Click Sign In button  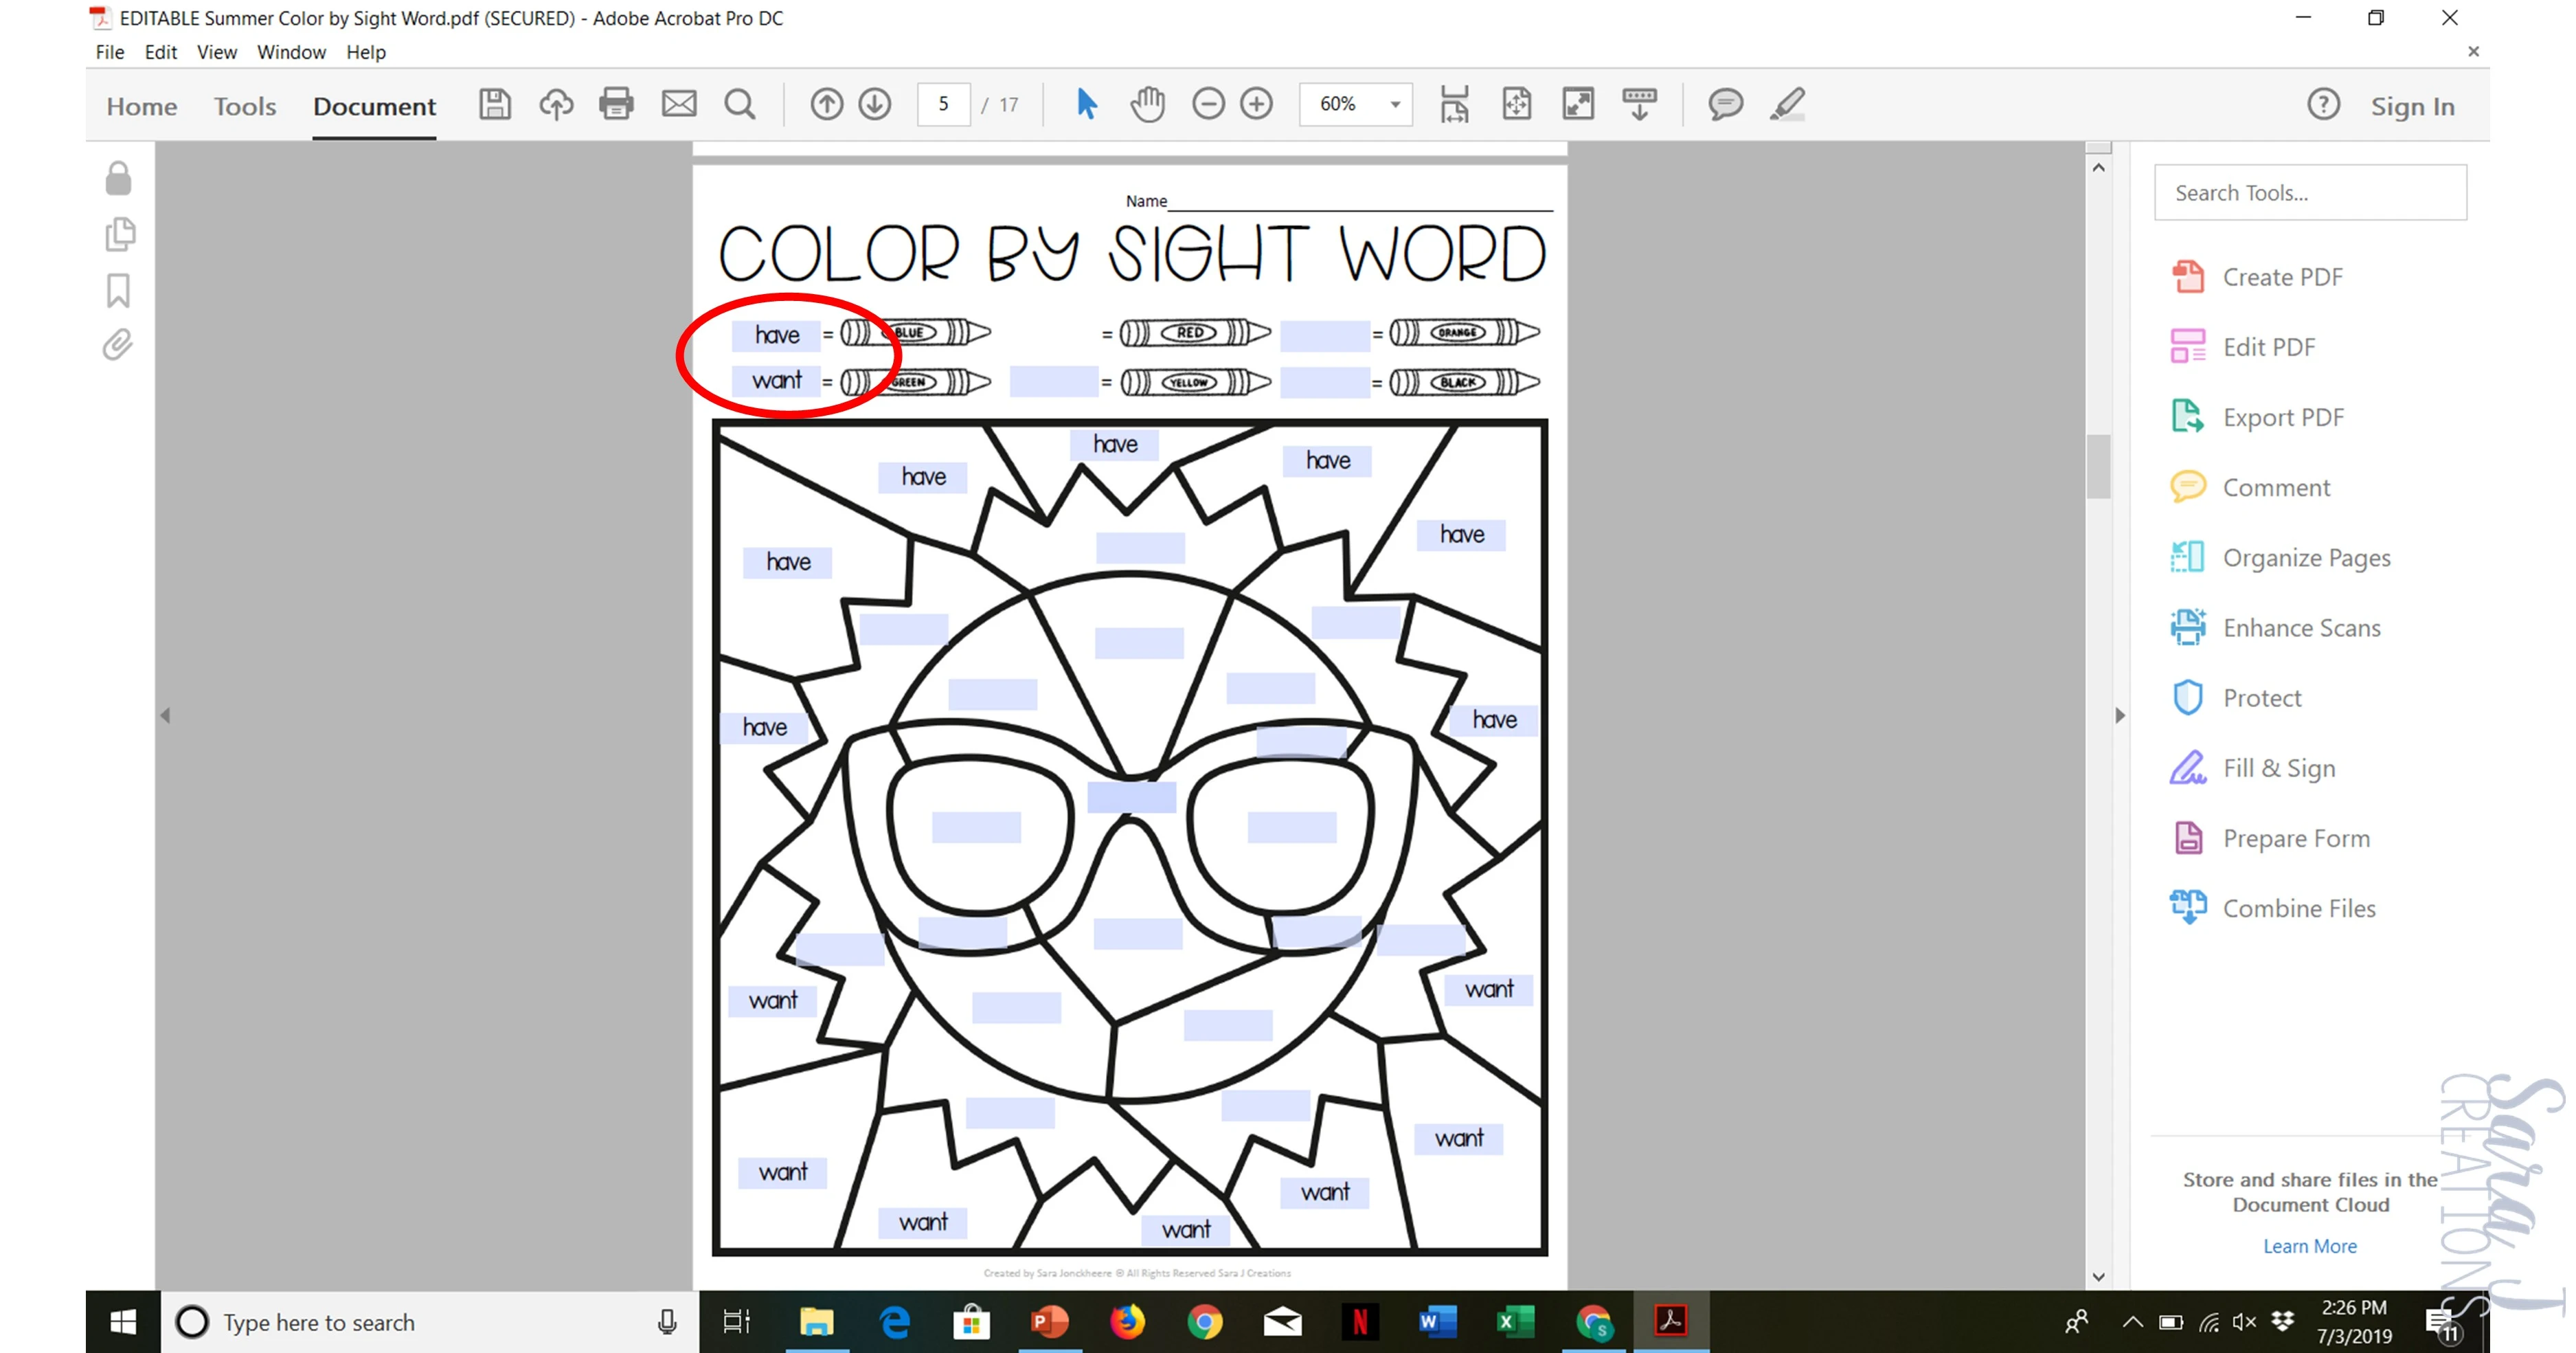pyautogui.click(x=2412, y=106)
